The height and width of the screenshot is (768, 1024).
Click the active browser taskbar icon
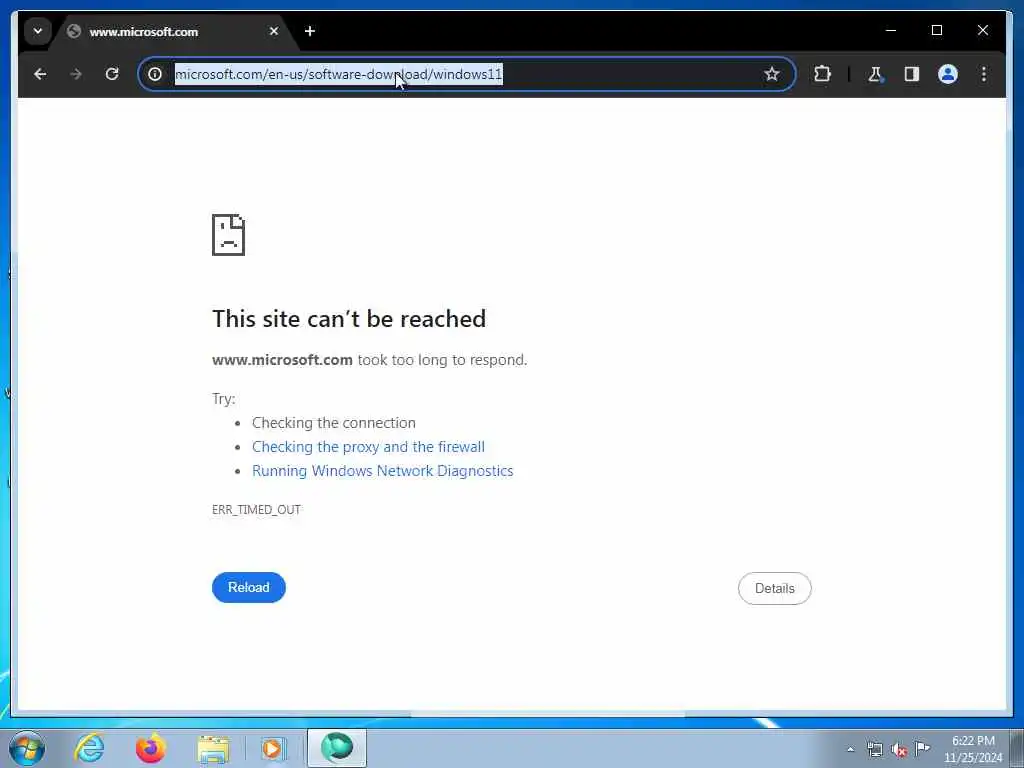[x=337, y=748]
